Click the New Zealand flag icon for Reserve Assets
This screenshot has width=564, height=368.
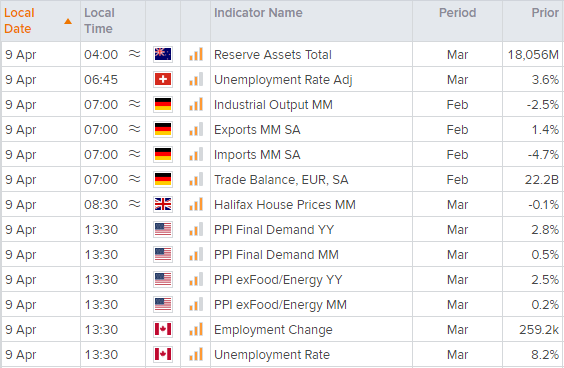tap(163, 54)
